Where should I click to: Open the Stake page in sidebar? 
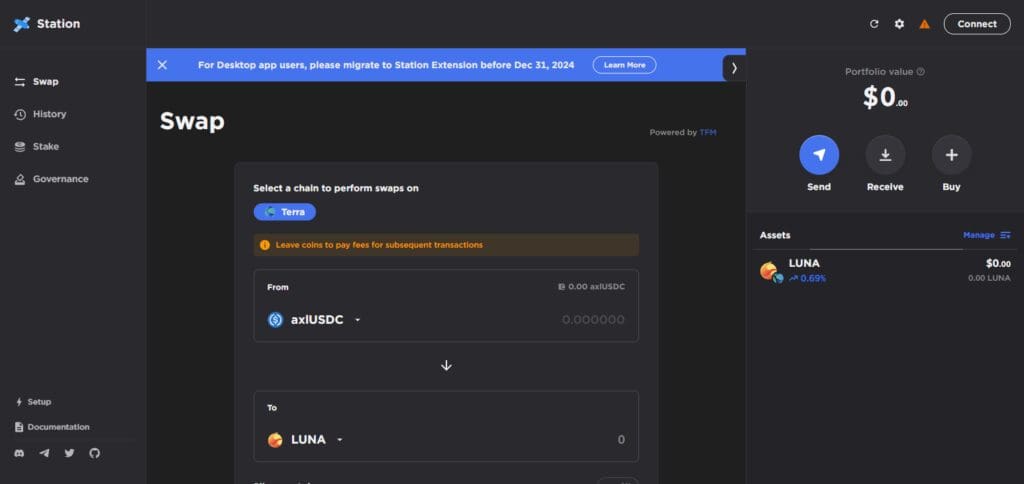point(37,147)
